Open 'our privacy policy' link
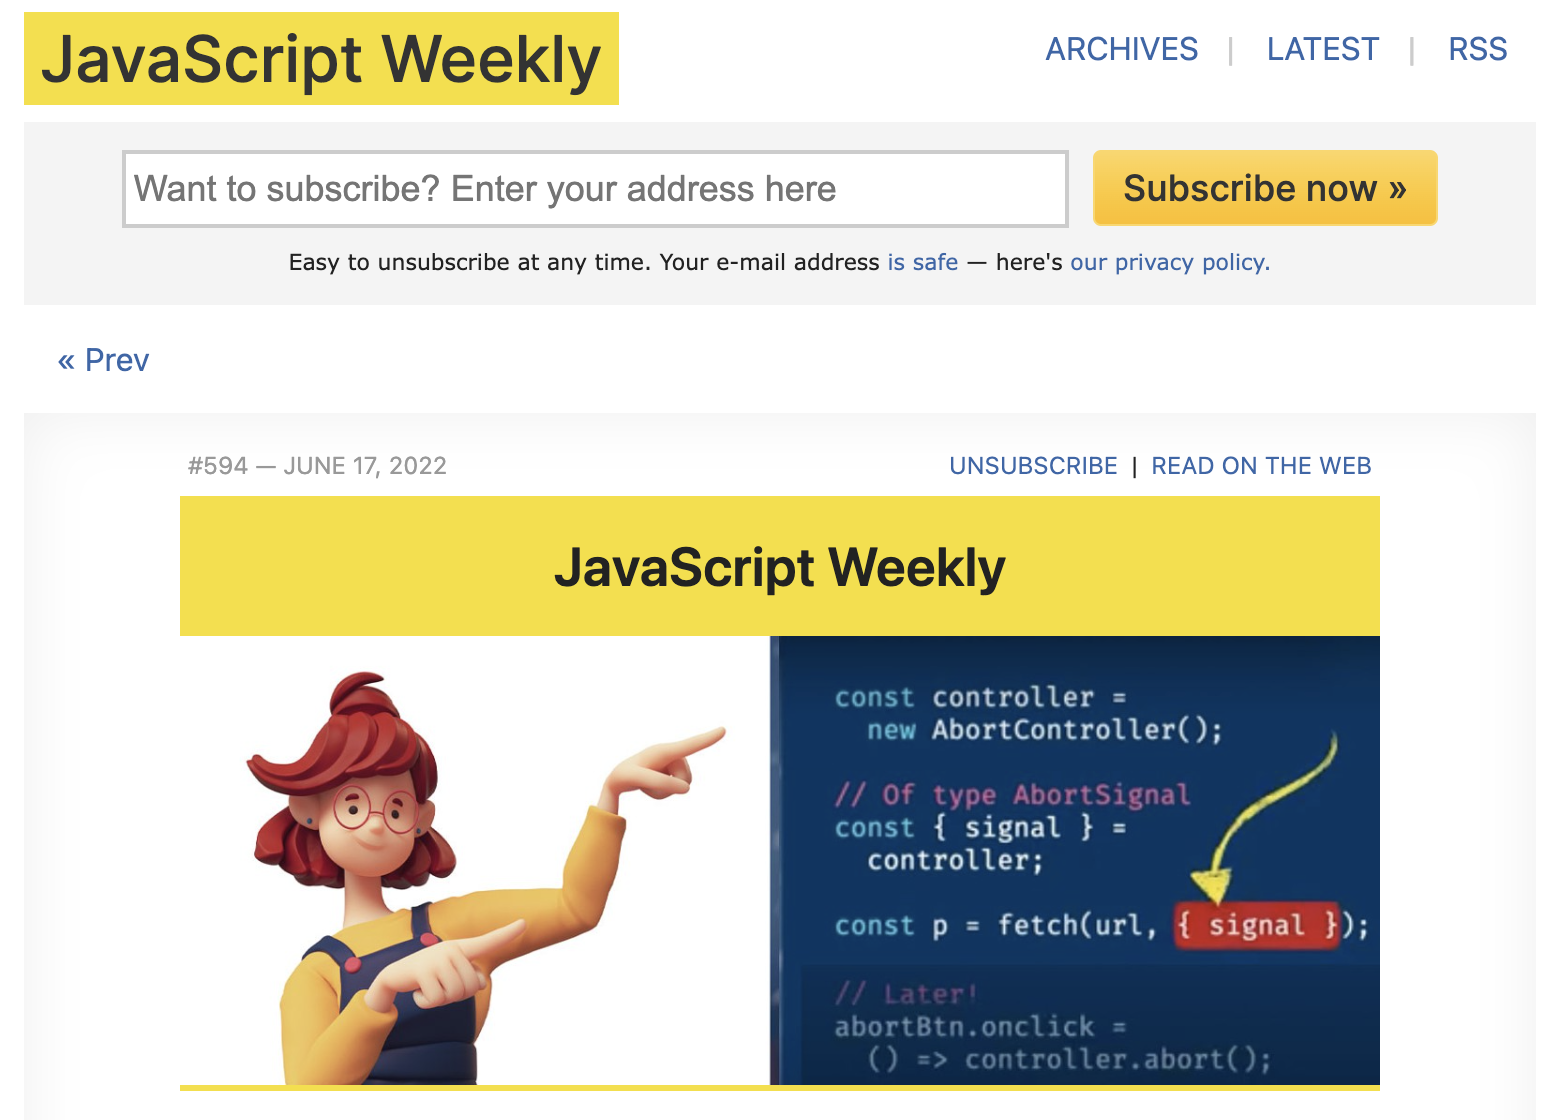 point(1169,262)
